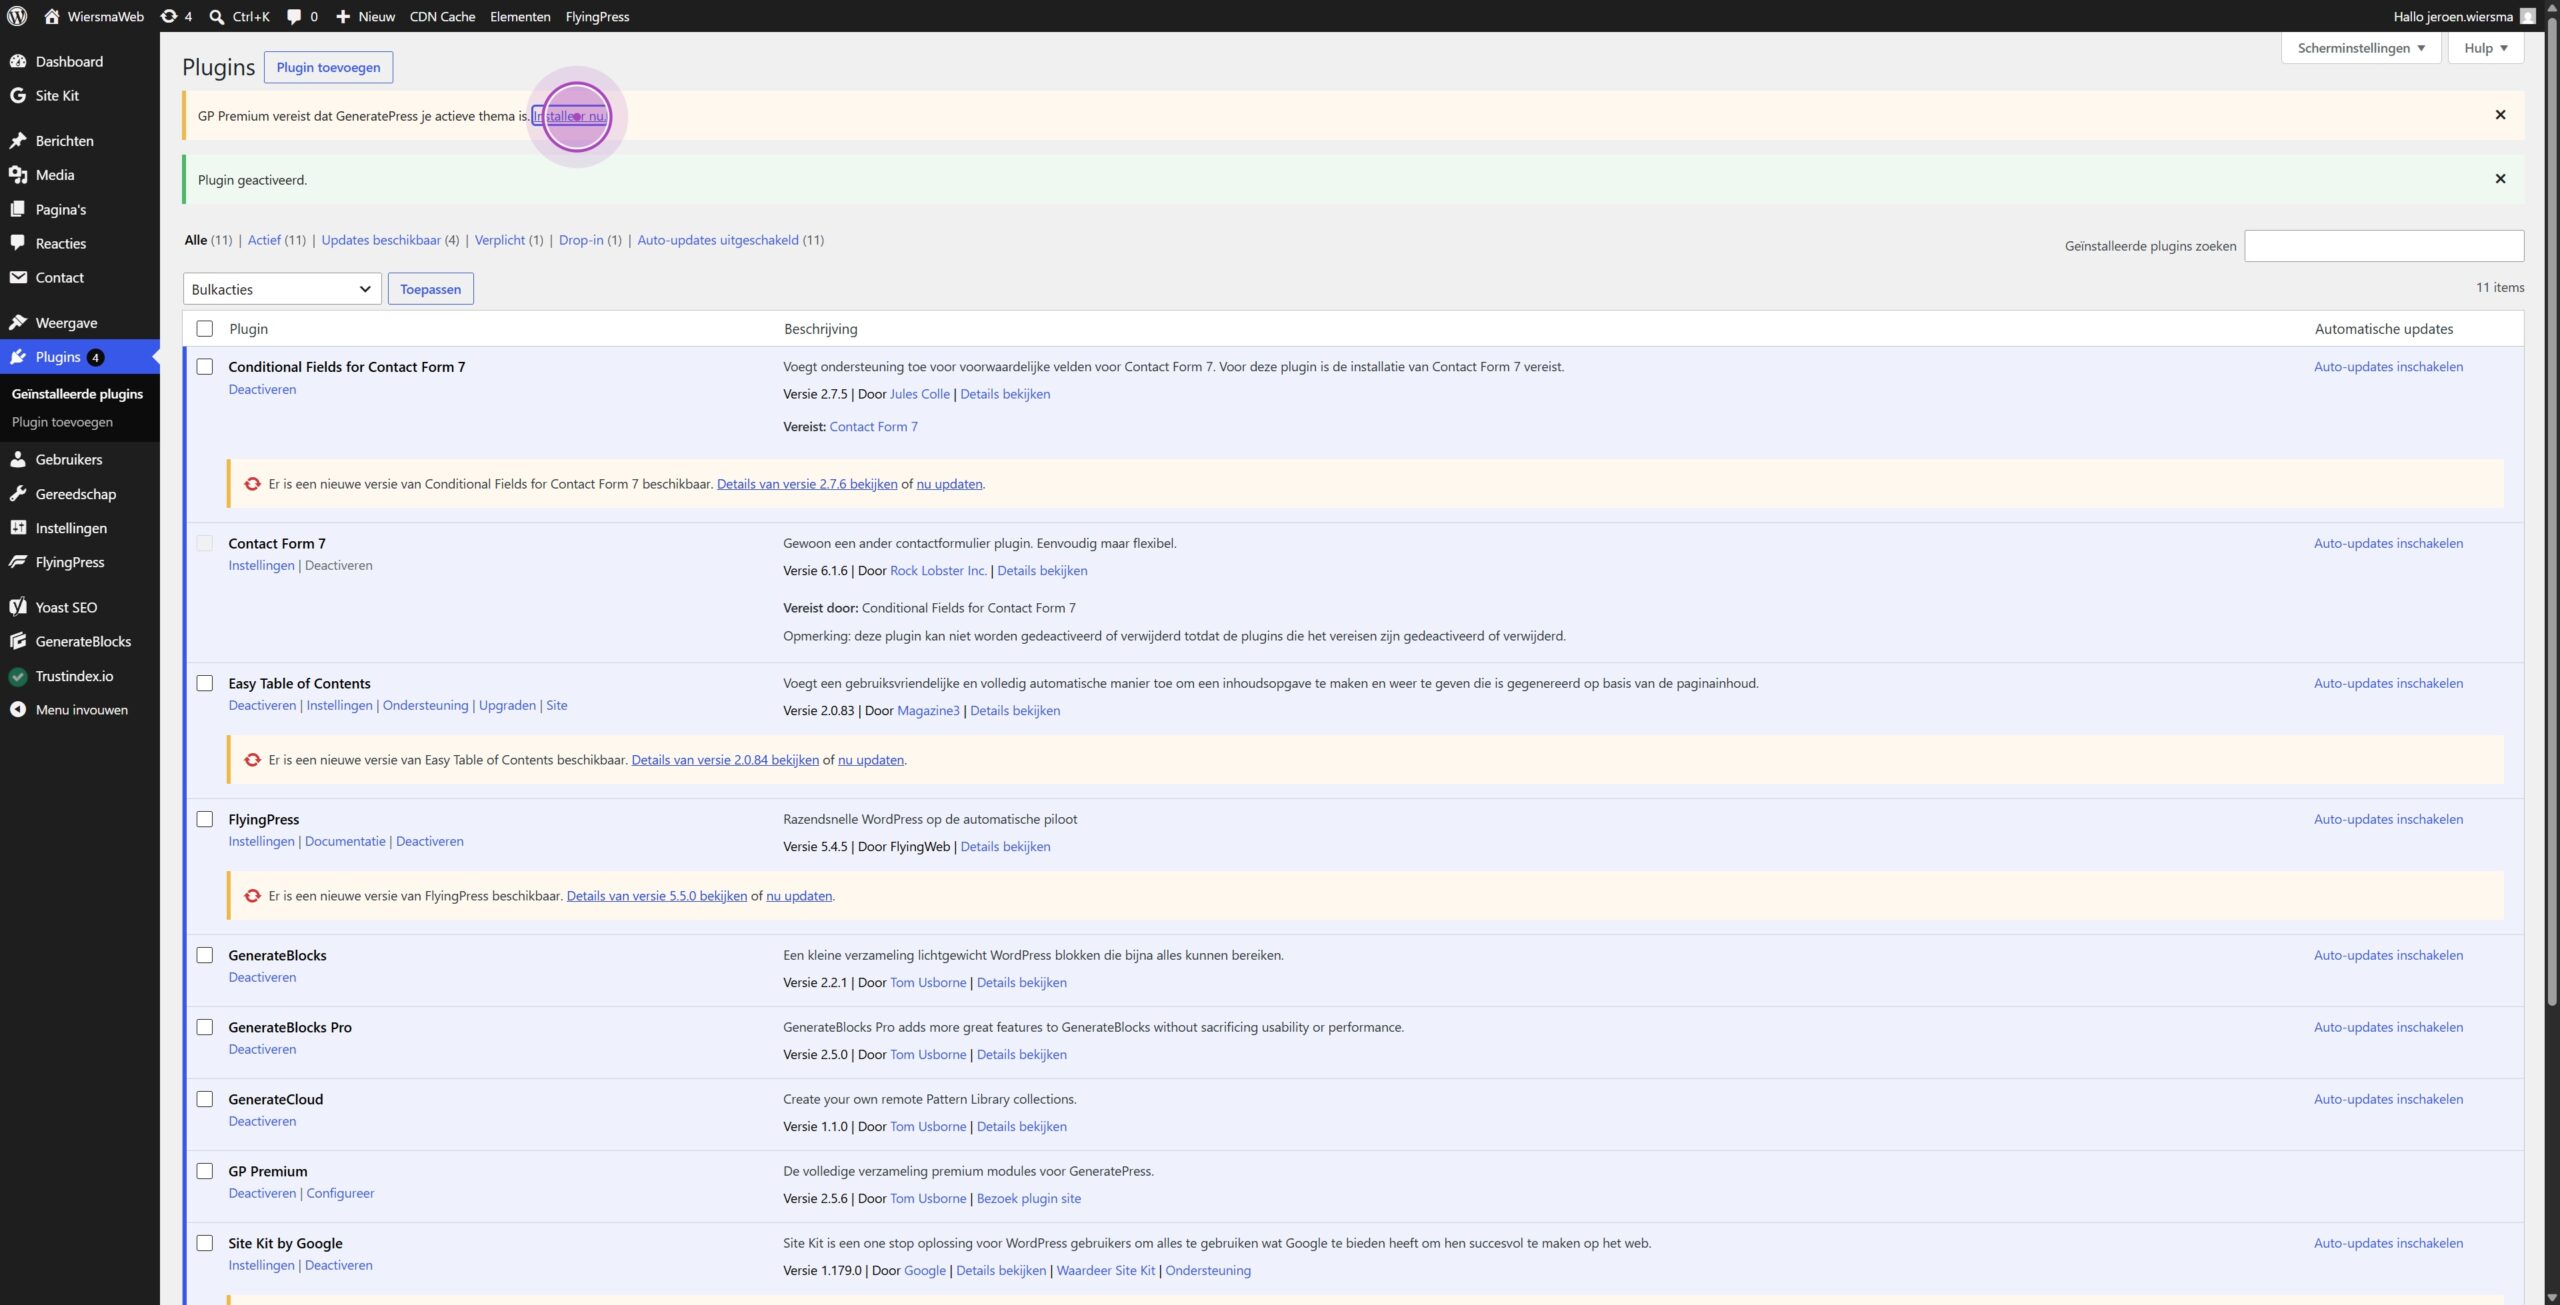
Task: Click the Pagina's icon in sidebar
Action: pos(18,209)
